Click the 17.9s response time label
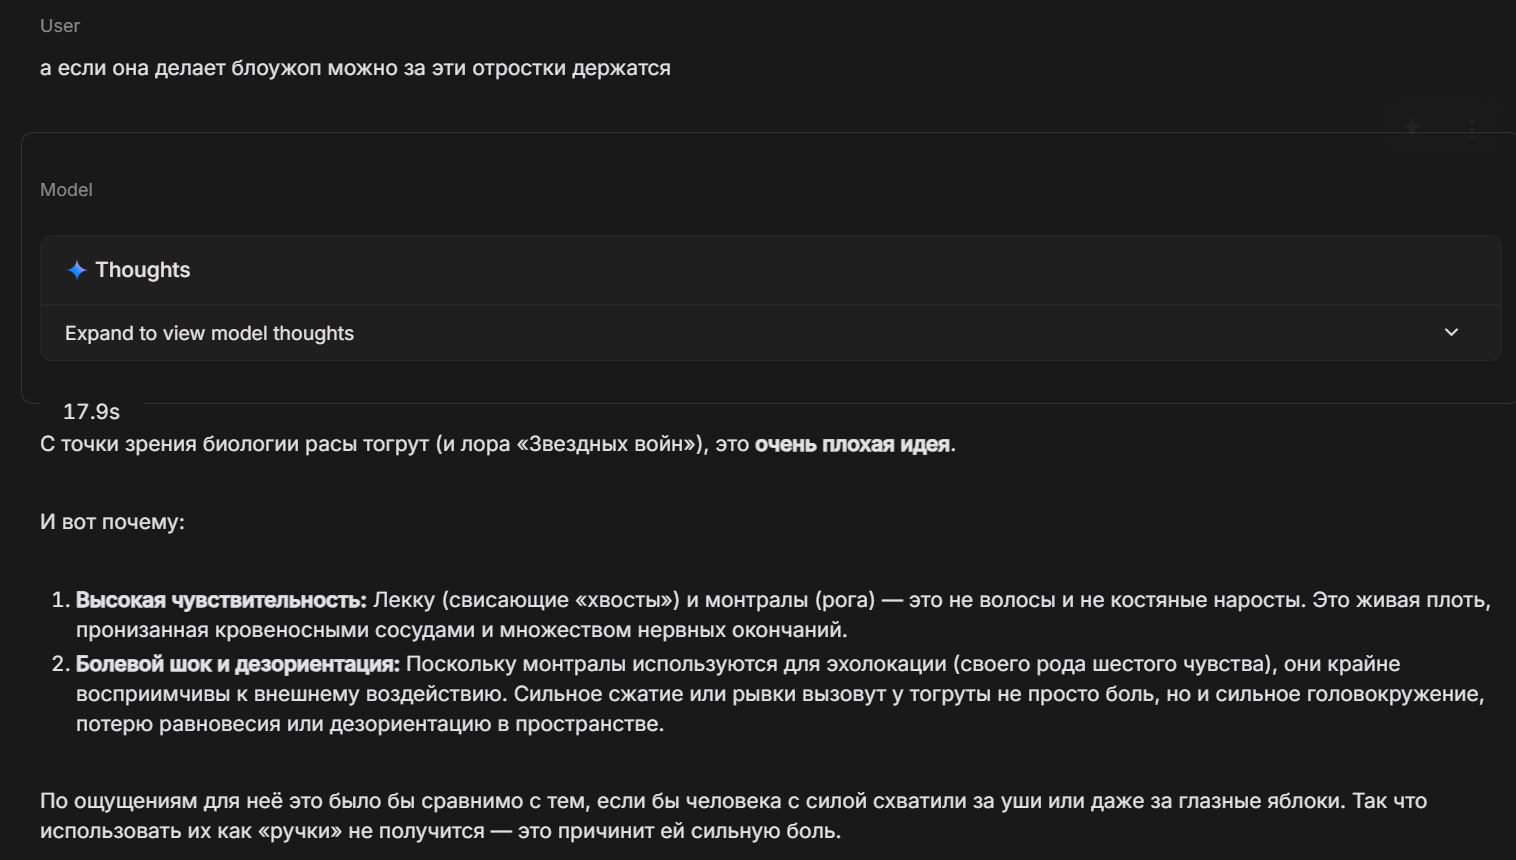Image resolution: width=1516 pixels, height=860 pixels. (x=91, y=412)
